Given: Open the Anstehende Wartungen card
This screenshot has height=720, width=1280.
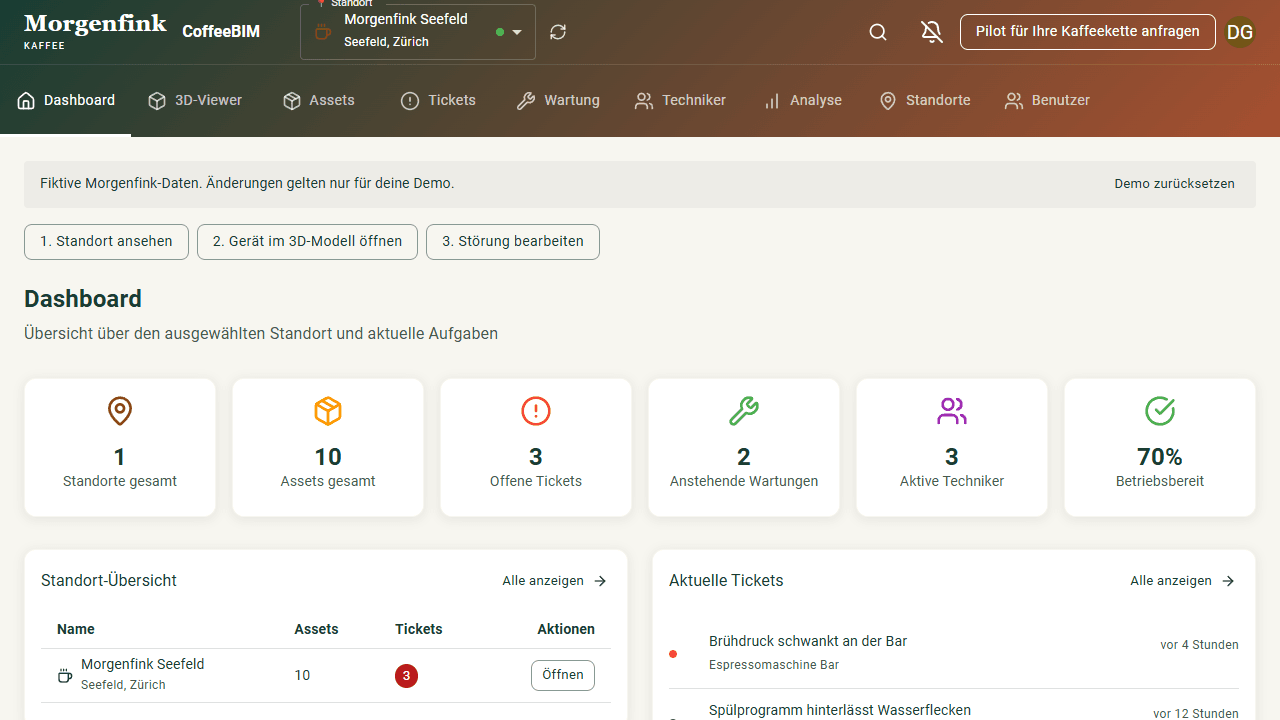Looking at the screenshot, I should pos(744,448).
